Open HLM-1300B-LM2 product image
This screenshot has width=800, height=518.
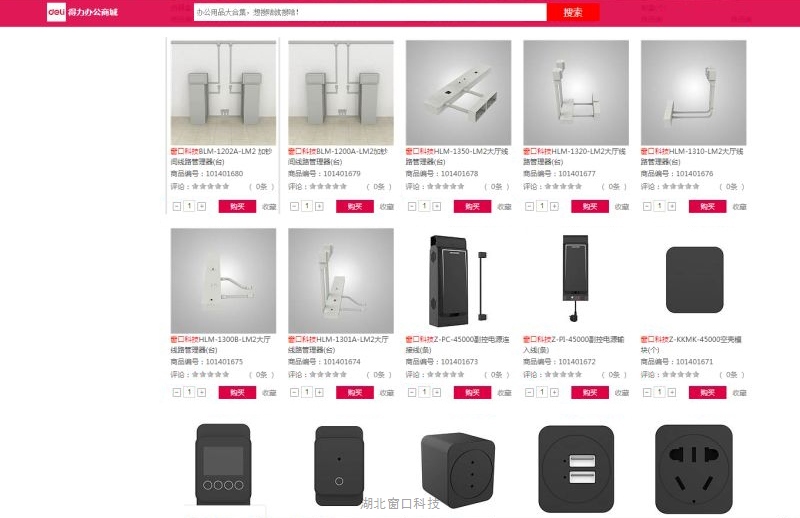point(223,281)
